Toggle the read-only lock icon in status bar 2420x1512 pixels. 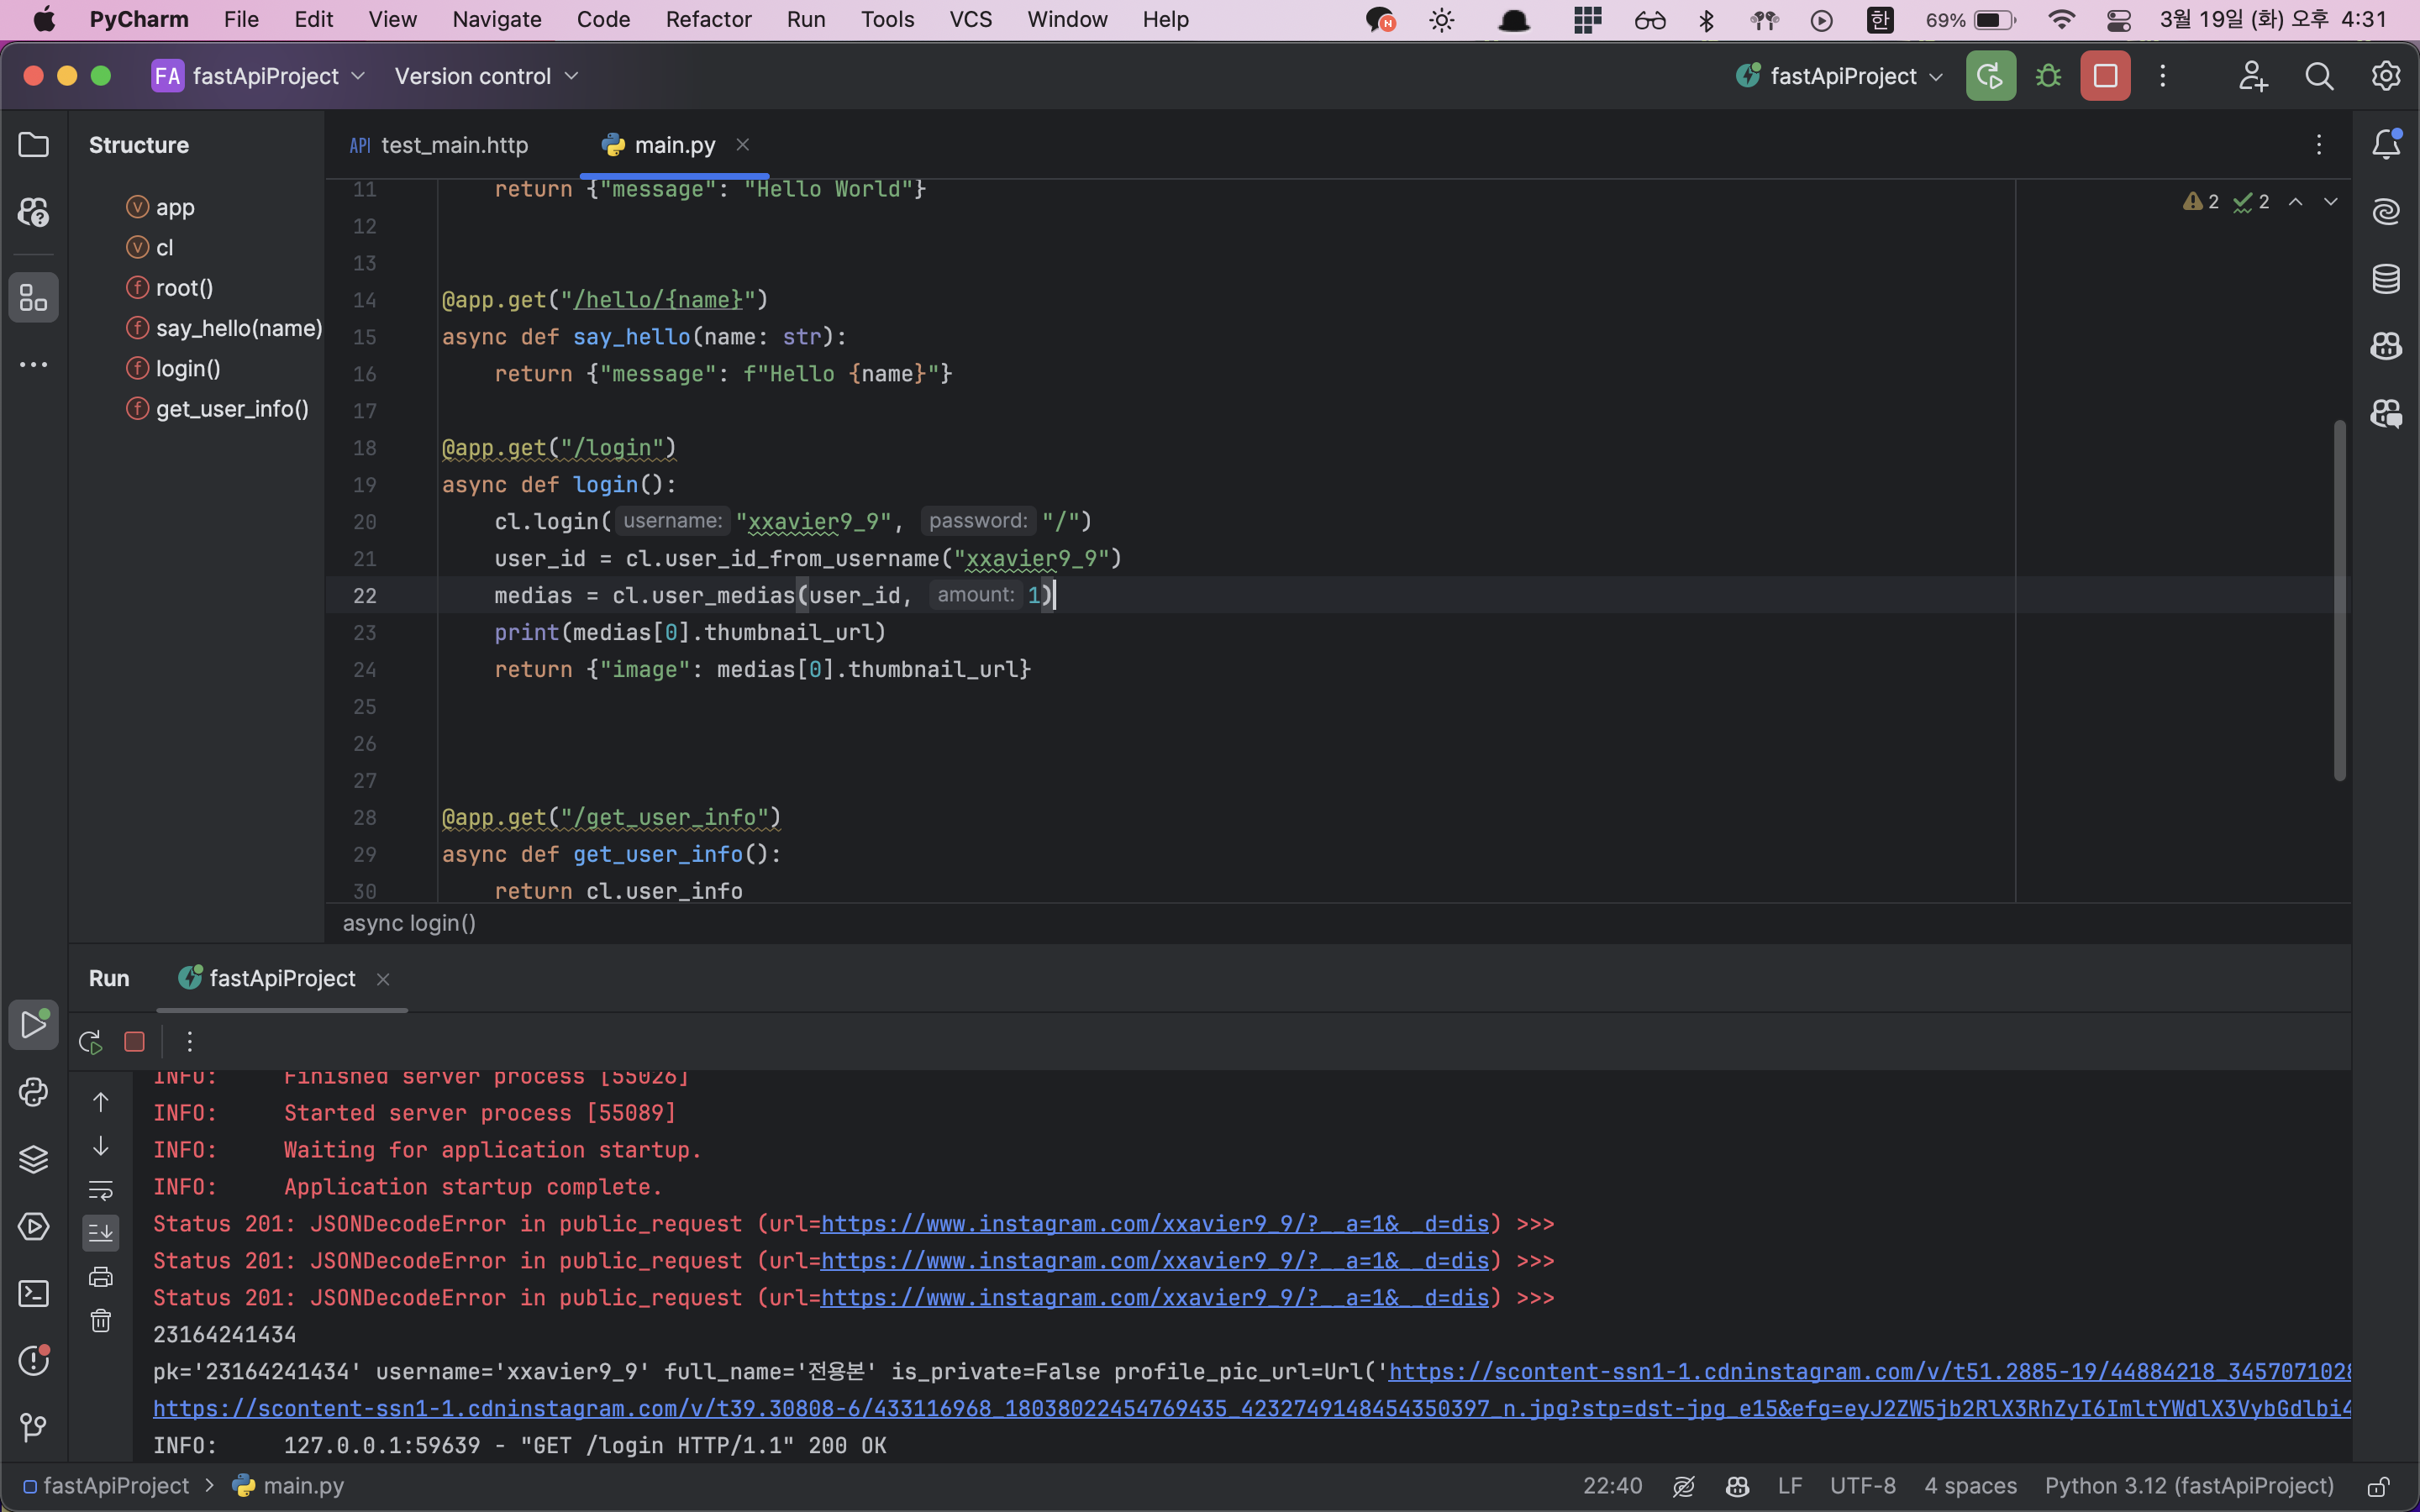[x=2378, y=1486]
